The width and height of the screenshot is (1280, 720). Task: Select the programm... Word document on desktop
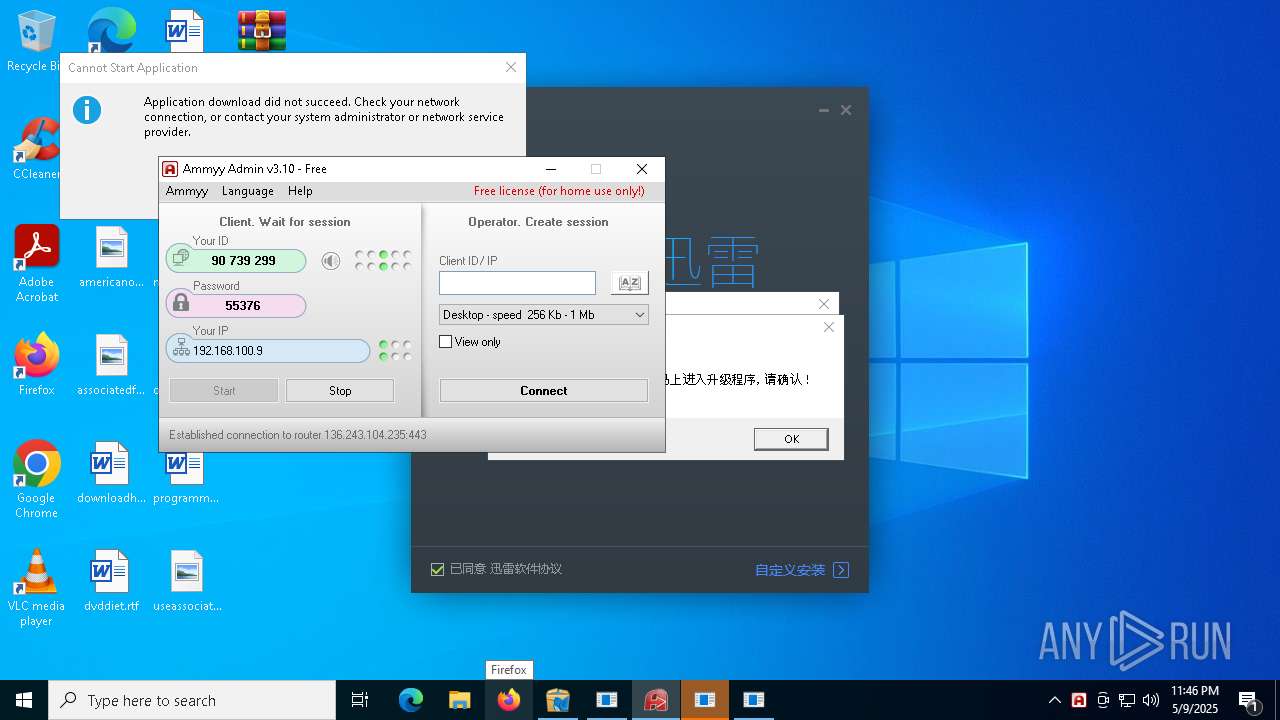186,478
